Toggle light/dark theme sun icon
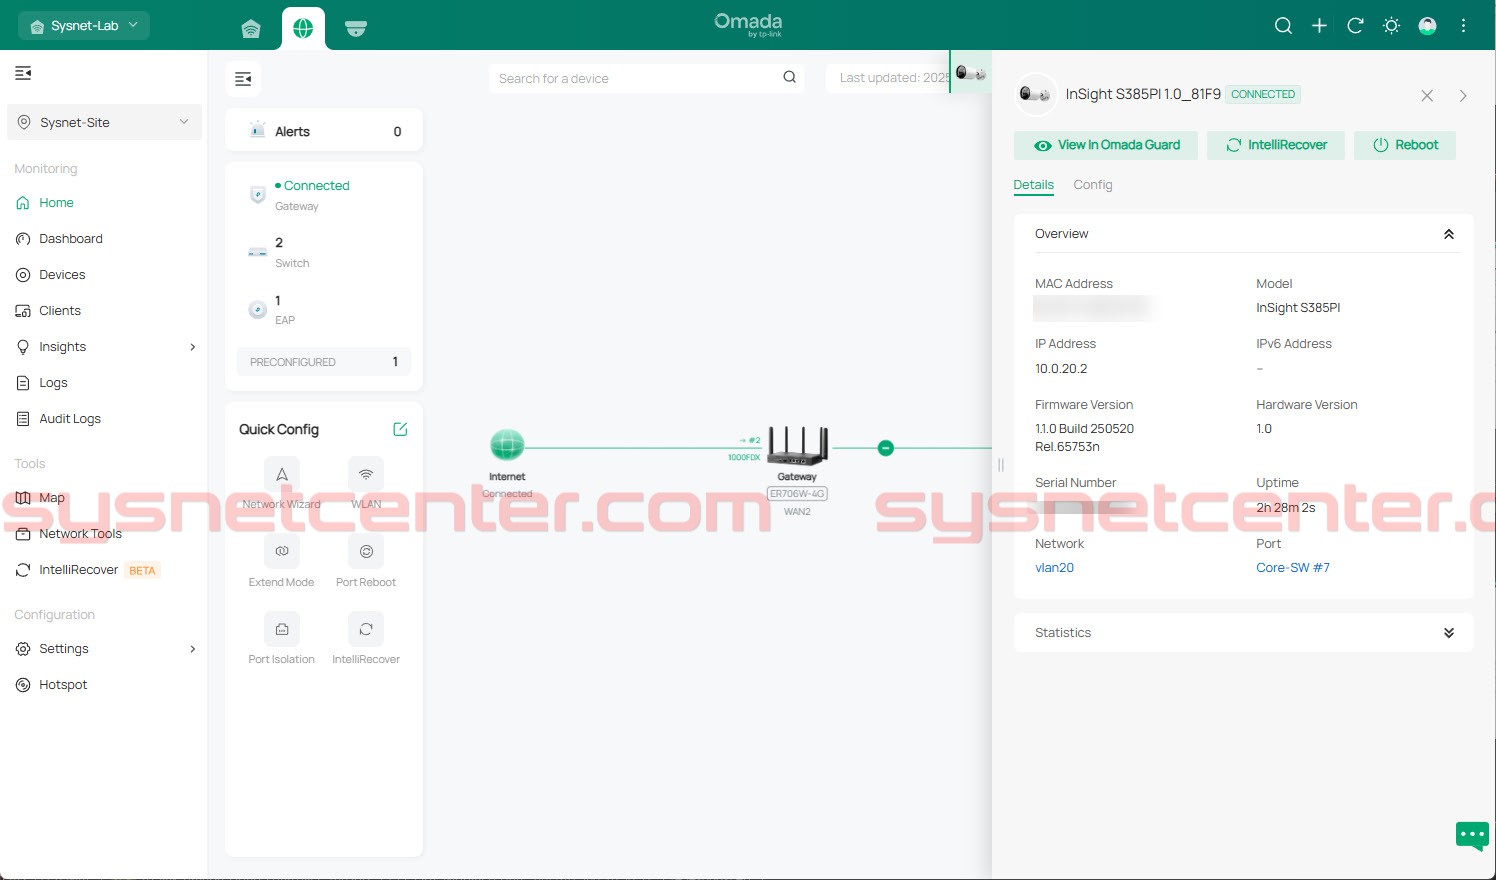1496x880 pixels. point(1391,26)
